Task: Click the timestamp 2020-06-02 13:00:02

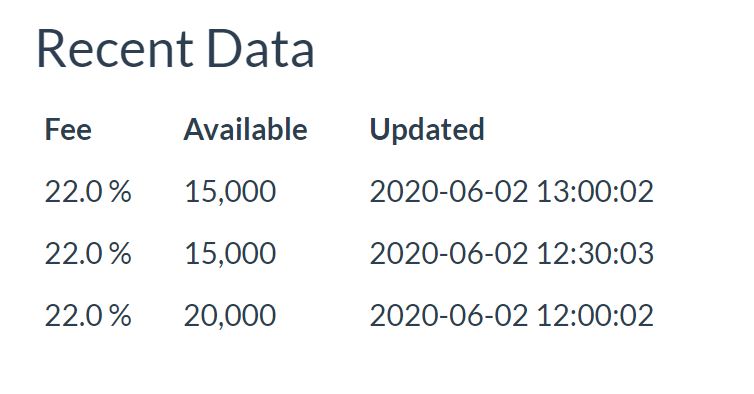Action: [512, 191]
